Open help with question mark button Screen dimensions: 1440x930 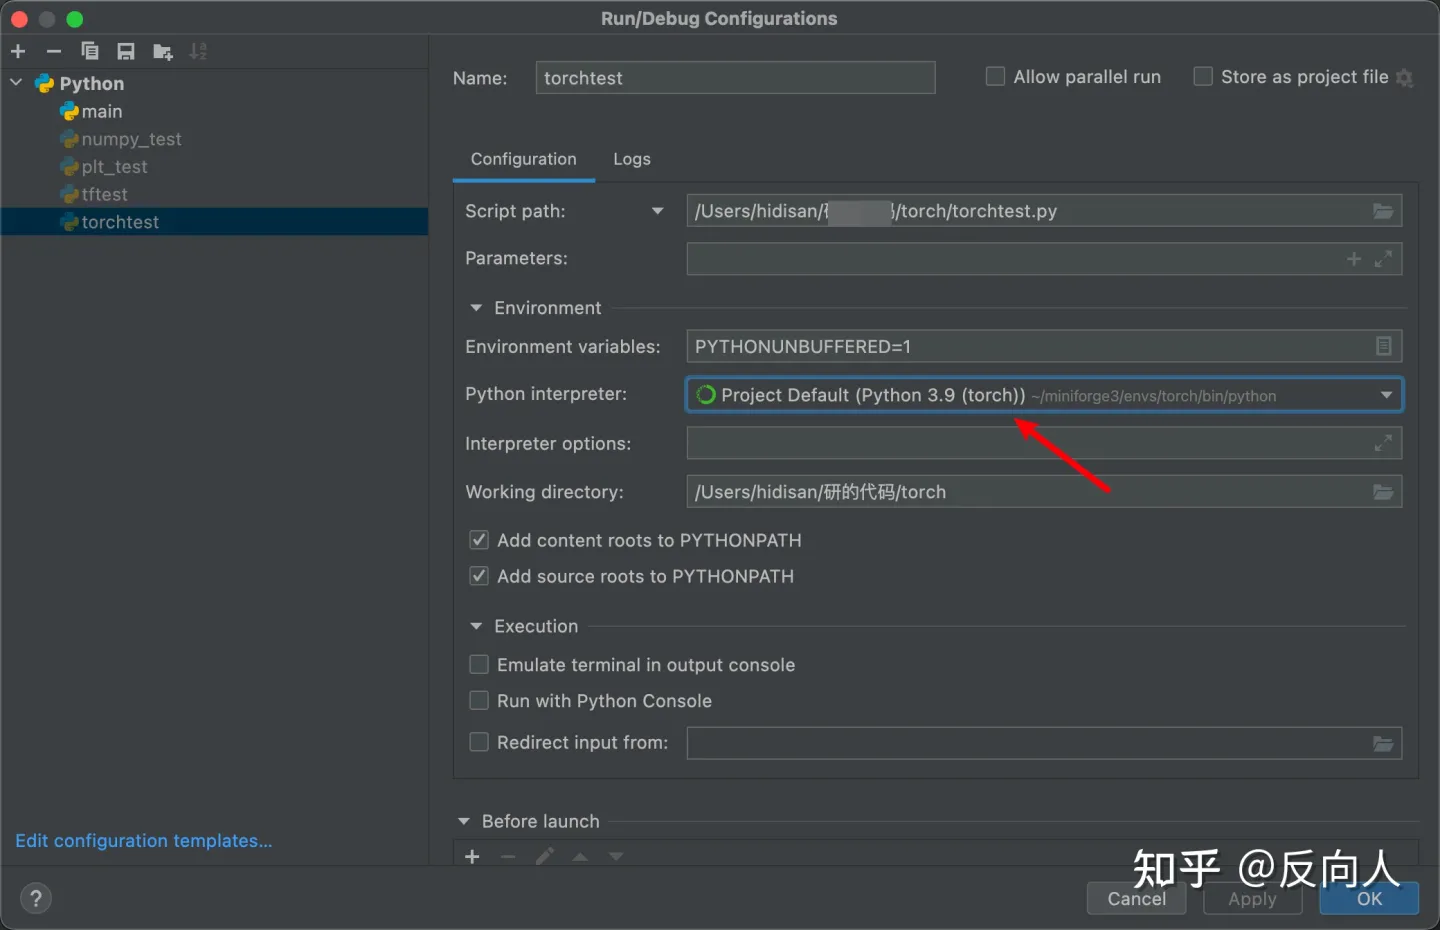pos(35,898)
